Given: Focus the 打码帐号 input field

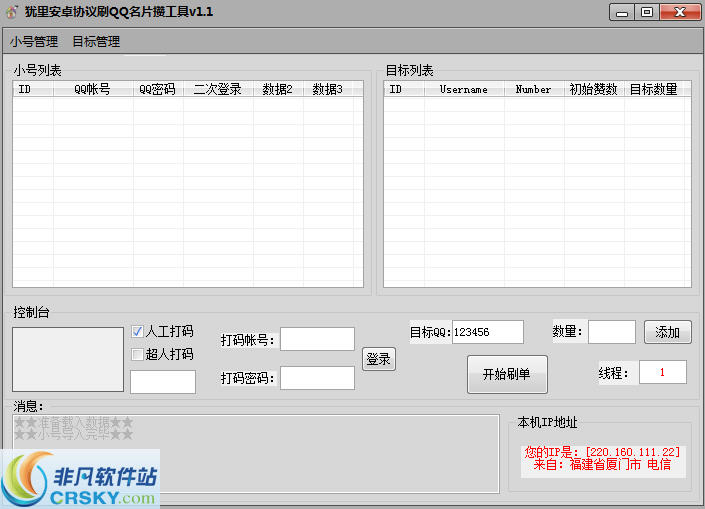Looking at the screenshot, I should [317, 340].
